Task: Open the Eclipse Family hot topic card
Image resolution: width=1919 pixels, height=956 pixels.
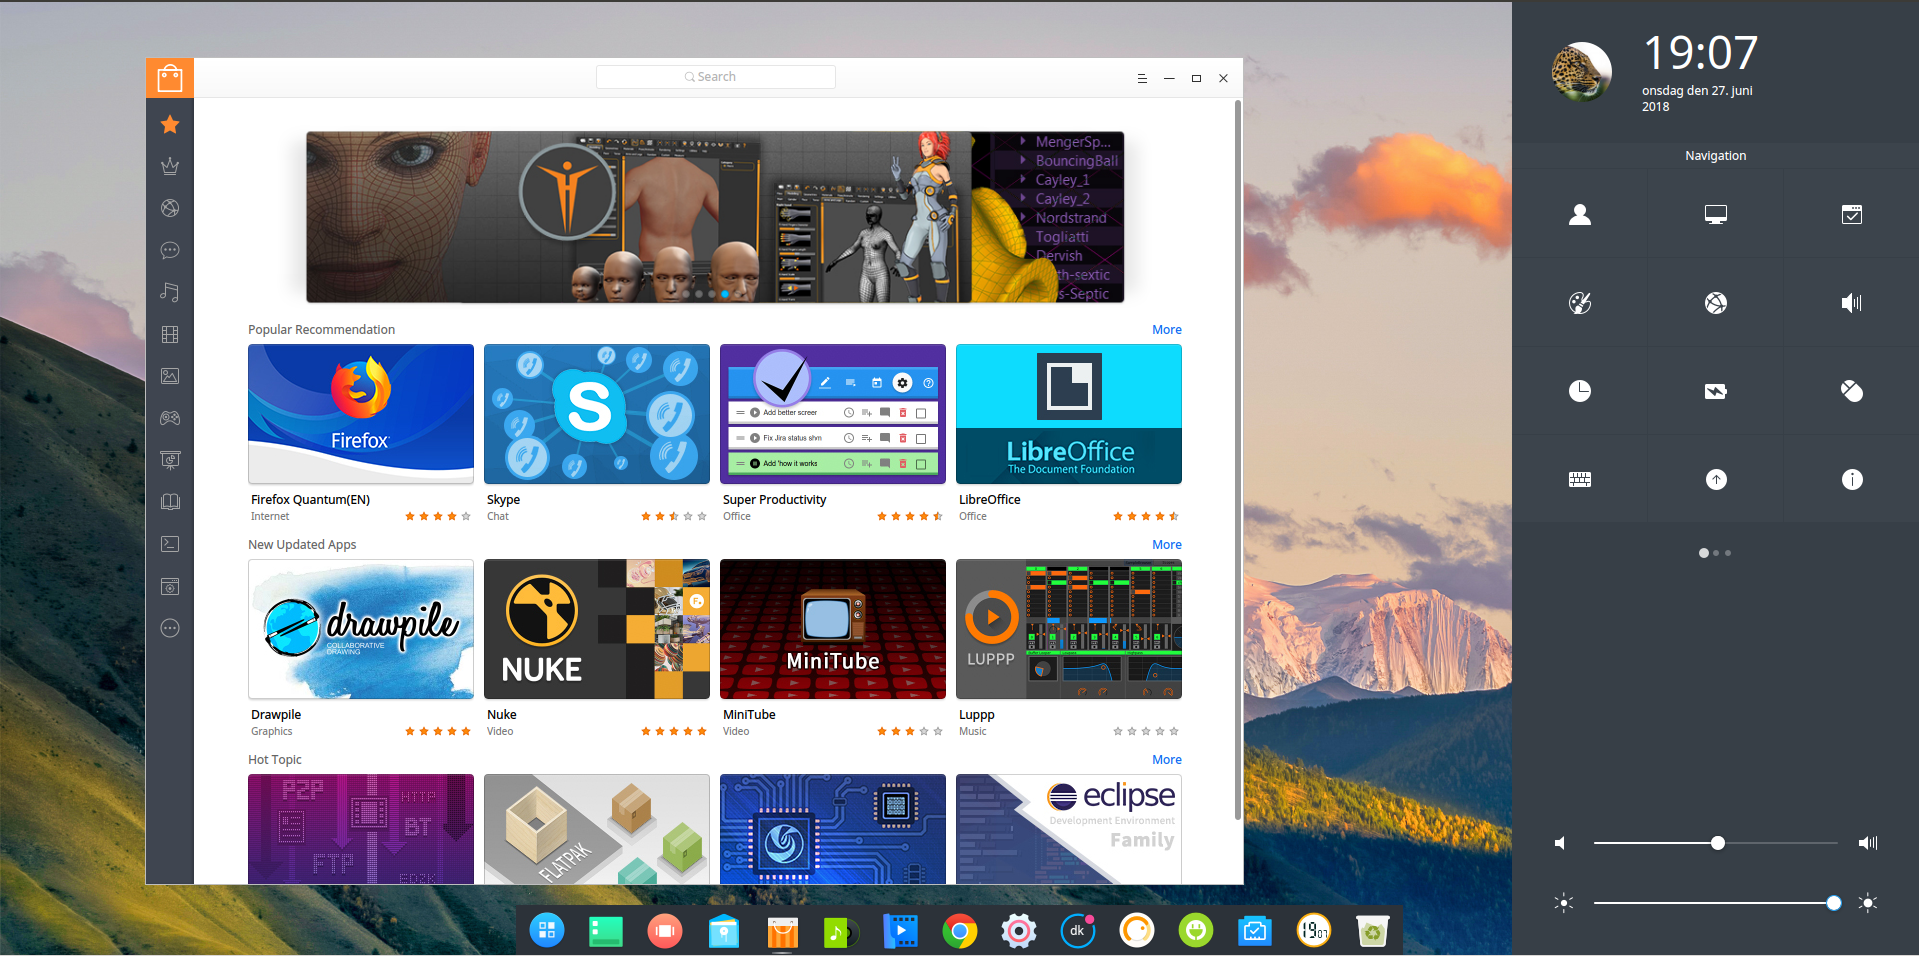Action: pyautogui.click(x=1069, y=829)
